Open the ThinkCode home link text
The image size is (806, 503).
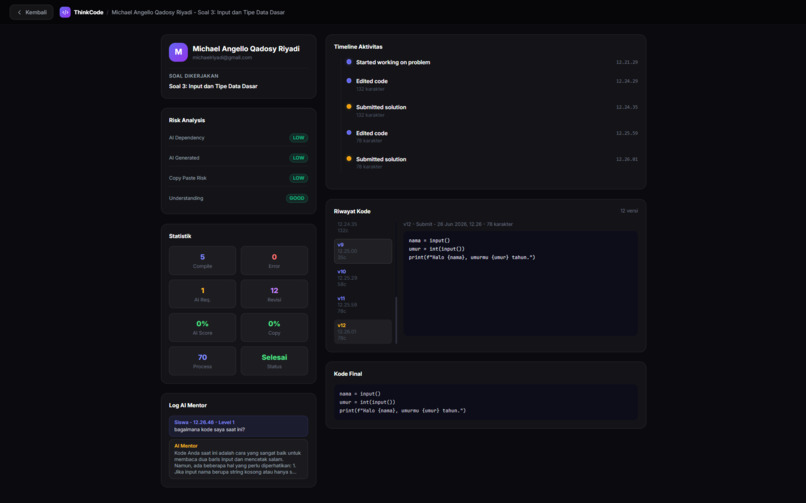88,12
